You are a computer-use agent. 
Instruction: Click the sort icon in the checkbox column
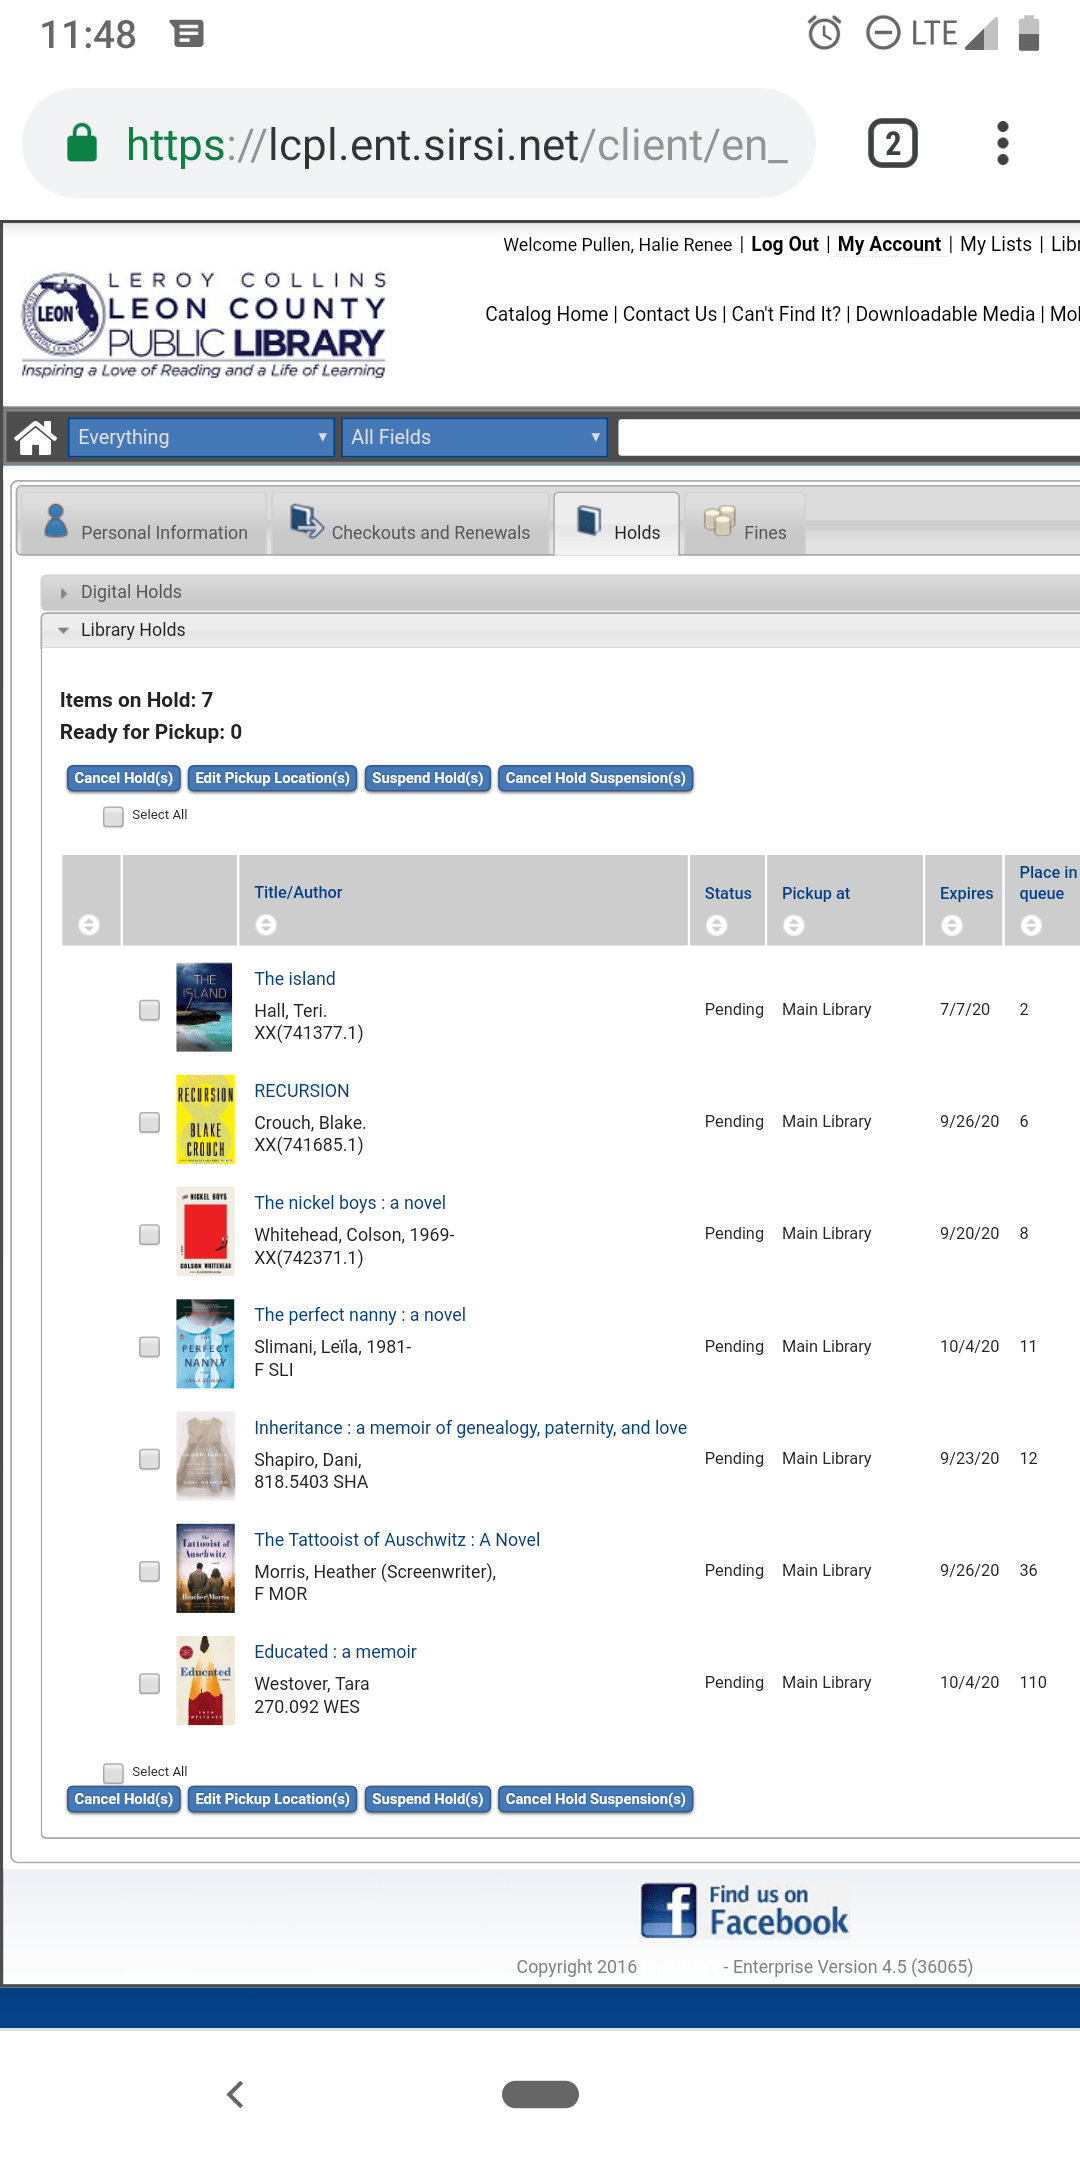coord(89,925)
